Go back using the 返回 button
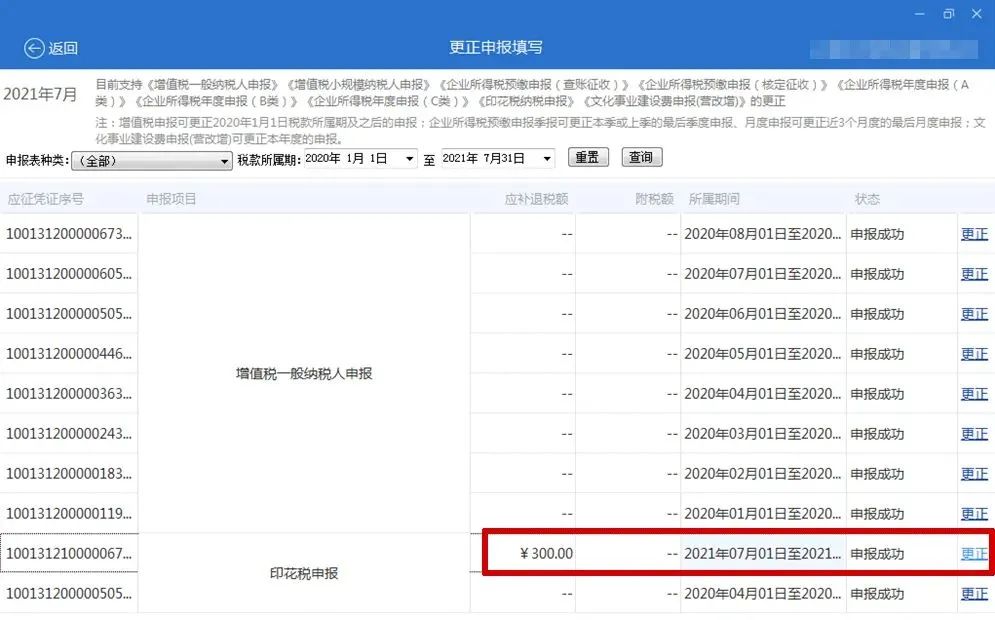 point(51,48)
